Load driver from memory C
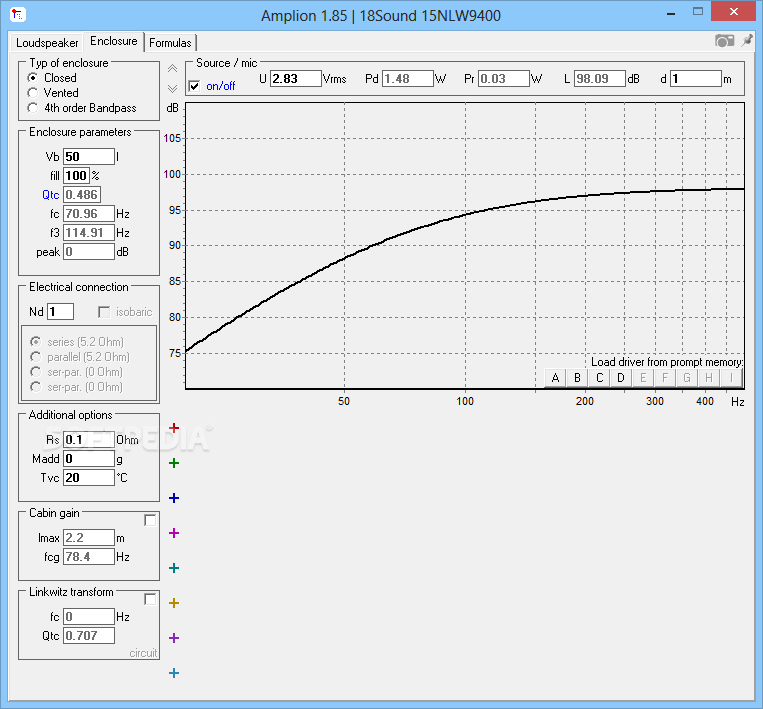The image size is (763, 709). 600,378
